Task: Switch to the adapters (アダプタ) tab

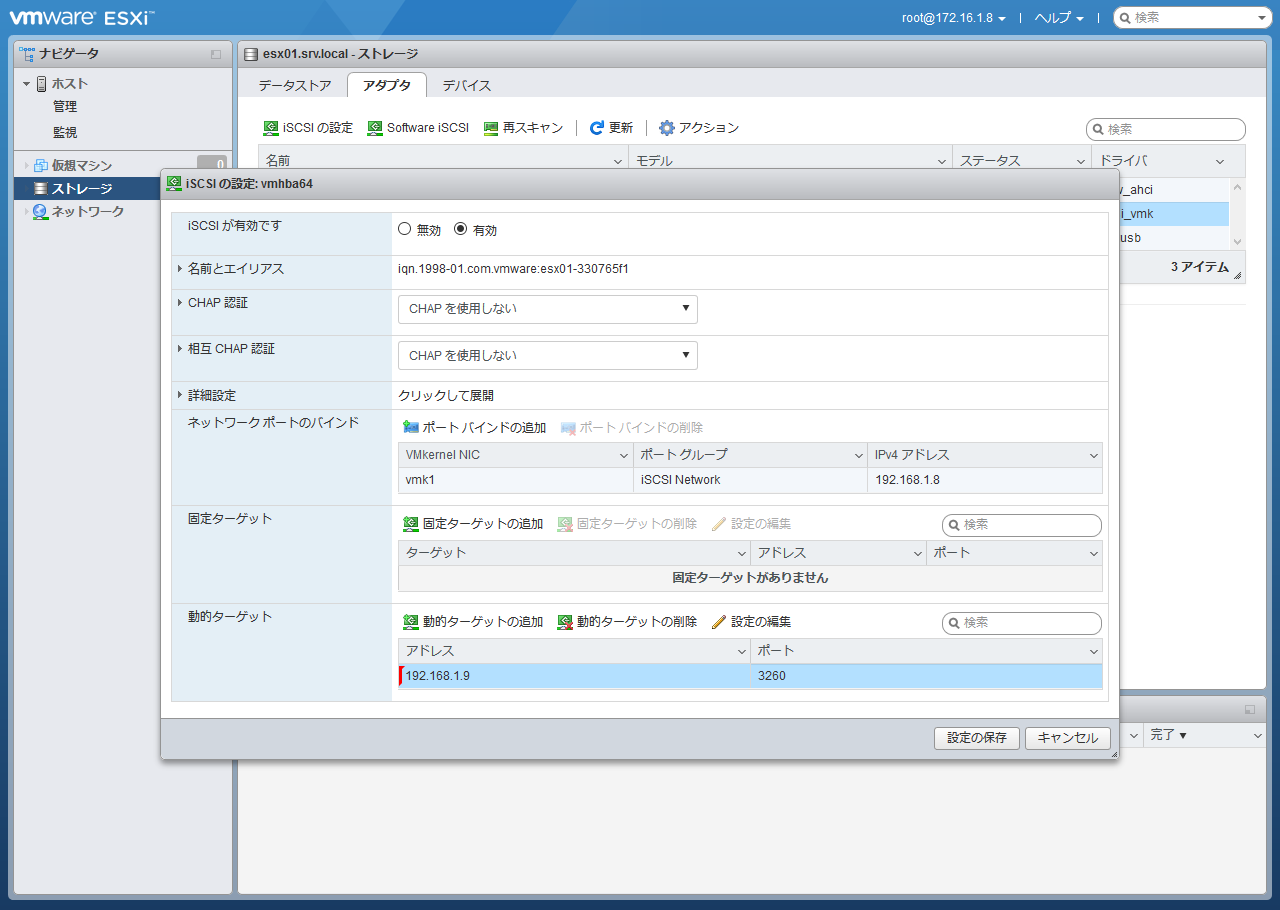Action: (x=387, y=86)
